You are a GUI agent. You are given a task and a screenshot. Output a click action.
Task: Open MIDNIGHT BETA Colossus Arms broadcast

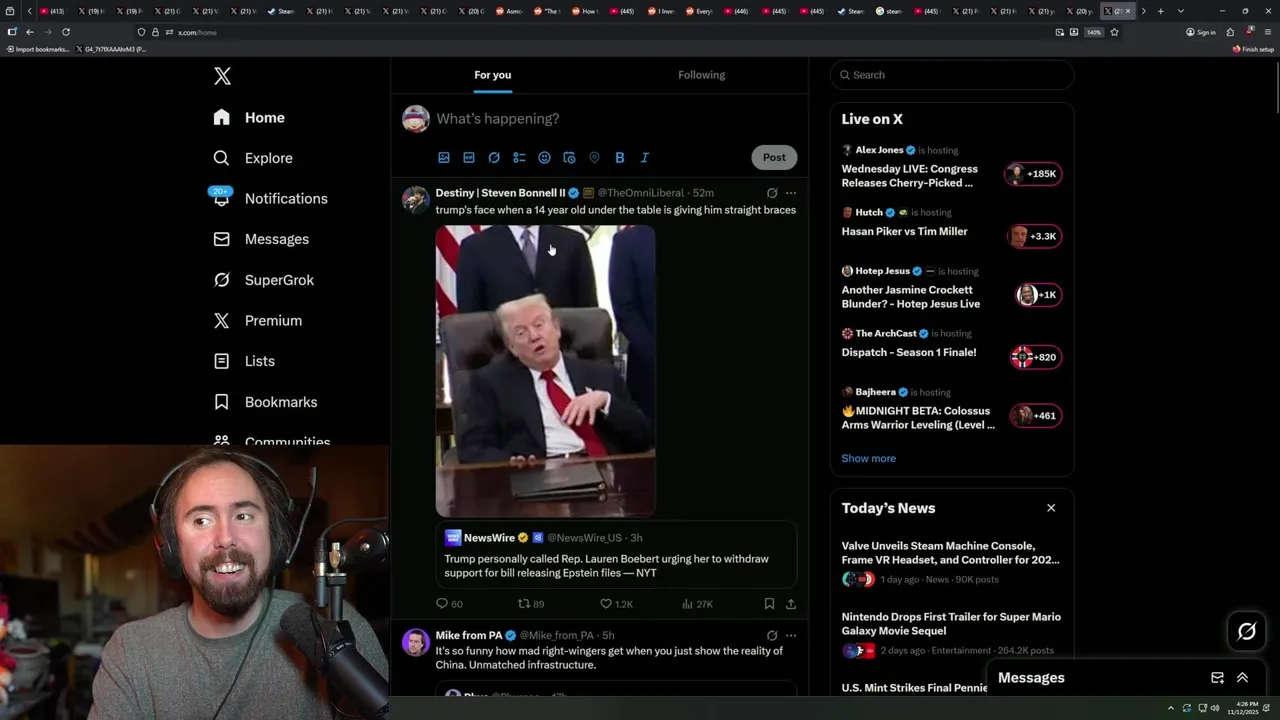(952, 409)
